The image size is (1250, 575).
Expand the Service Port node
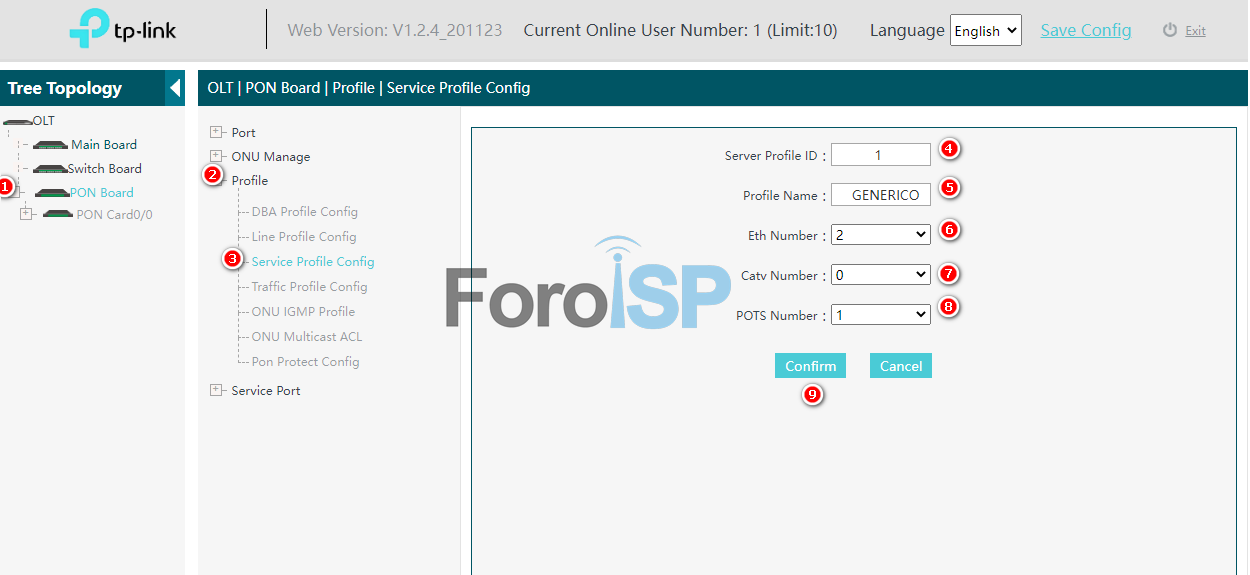pyautogui.click(x=216, y=390)
